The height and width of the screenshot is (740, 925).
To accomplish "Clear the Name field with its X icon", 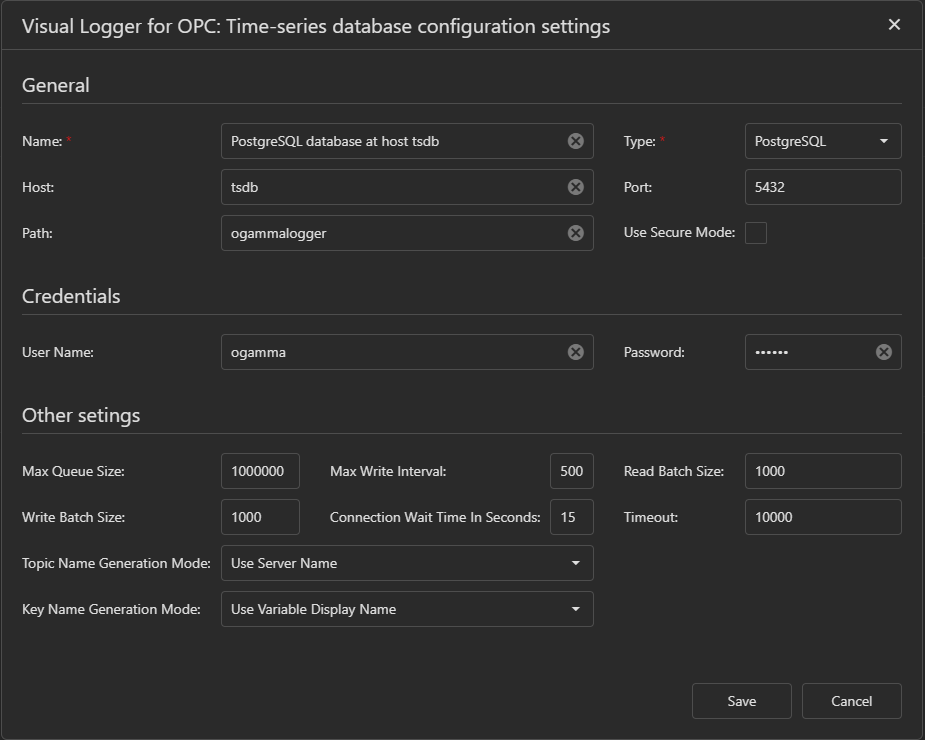I will [x=575, y=141].
